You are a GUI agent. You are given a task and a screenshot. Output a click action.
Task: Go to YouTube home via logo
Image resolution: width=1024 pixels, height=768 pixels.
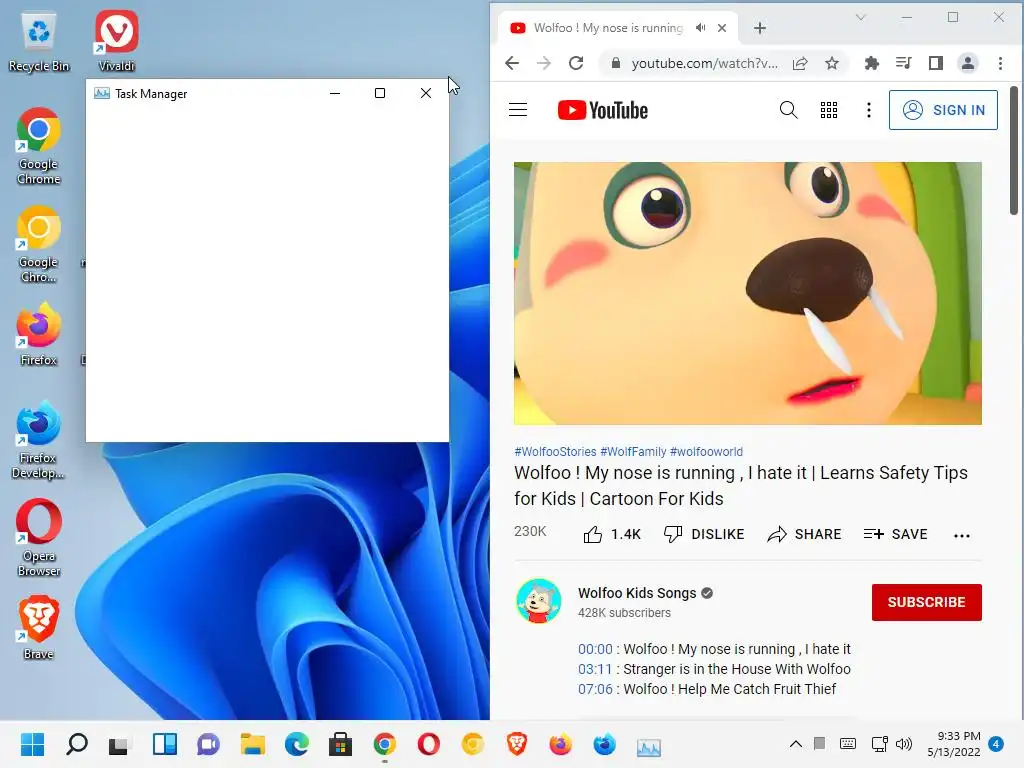coord(602,110)
